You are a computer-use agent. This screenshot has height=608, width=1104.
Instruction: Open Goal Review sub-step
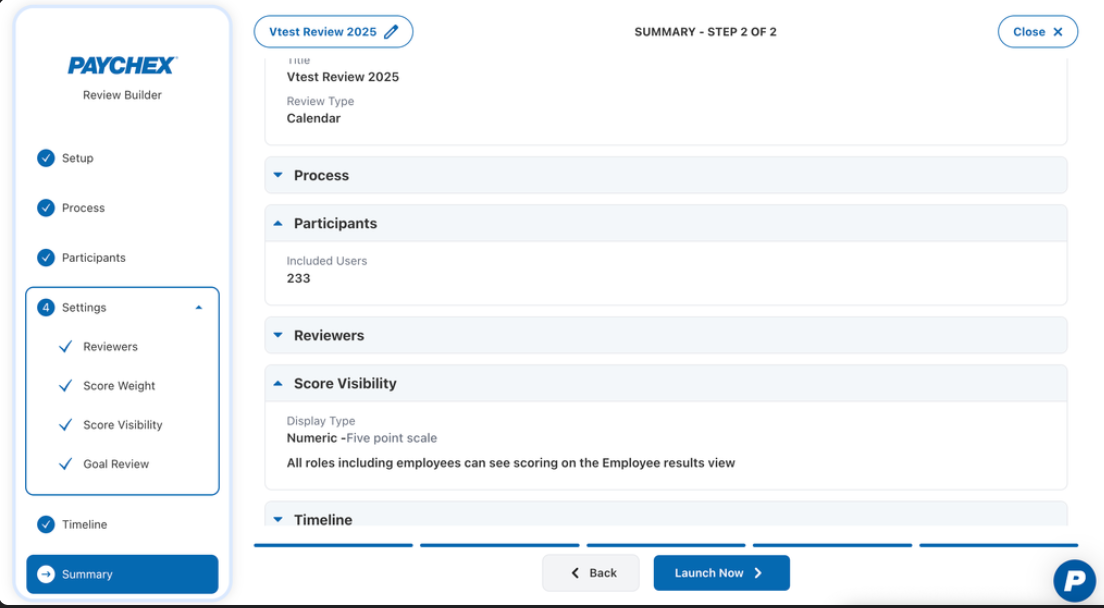click(x=116, y=464)
